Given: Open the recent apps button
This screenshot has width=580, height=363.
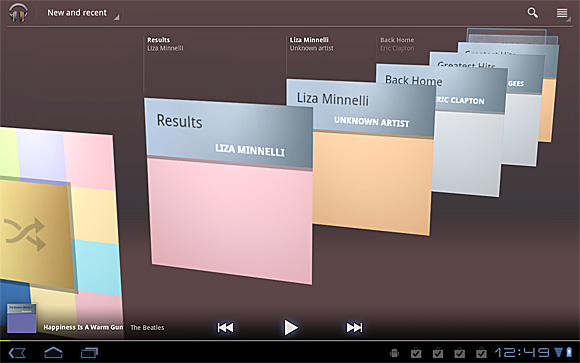Looking at the screenshot, I should pos(89,353).
